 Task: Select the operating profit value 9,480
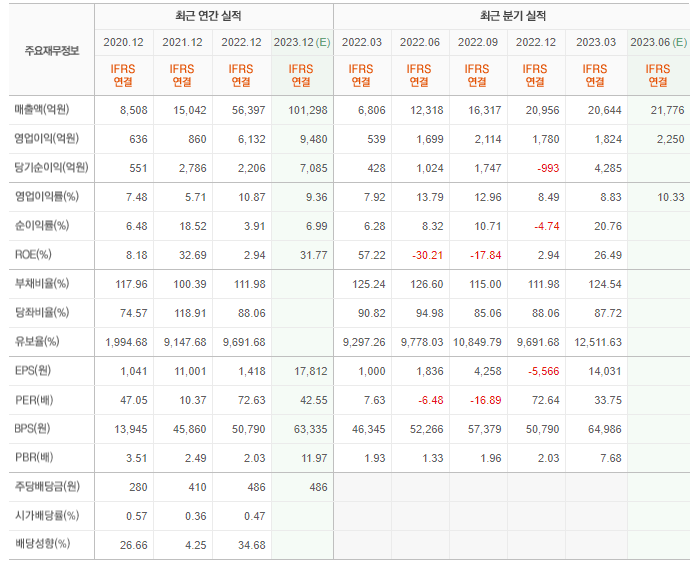click(x=313, y=139)
